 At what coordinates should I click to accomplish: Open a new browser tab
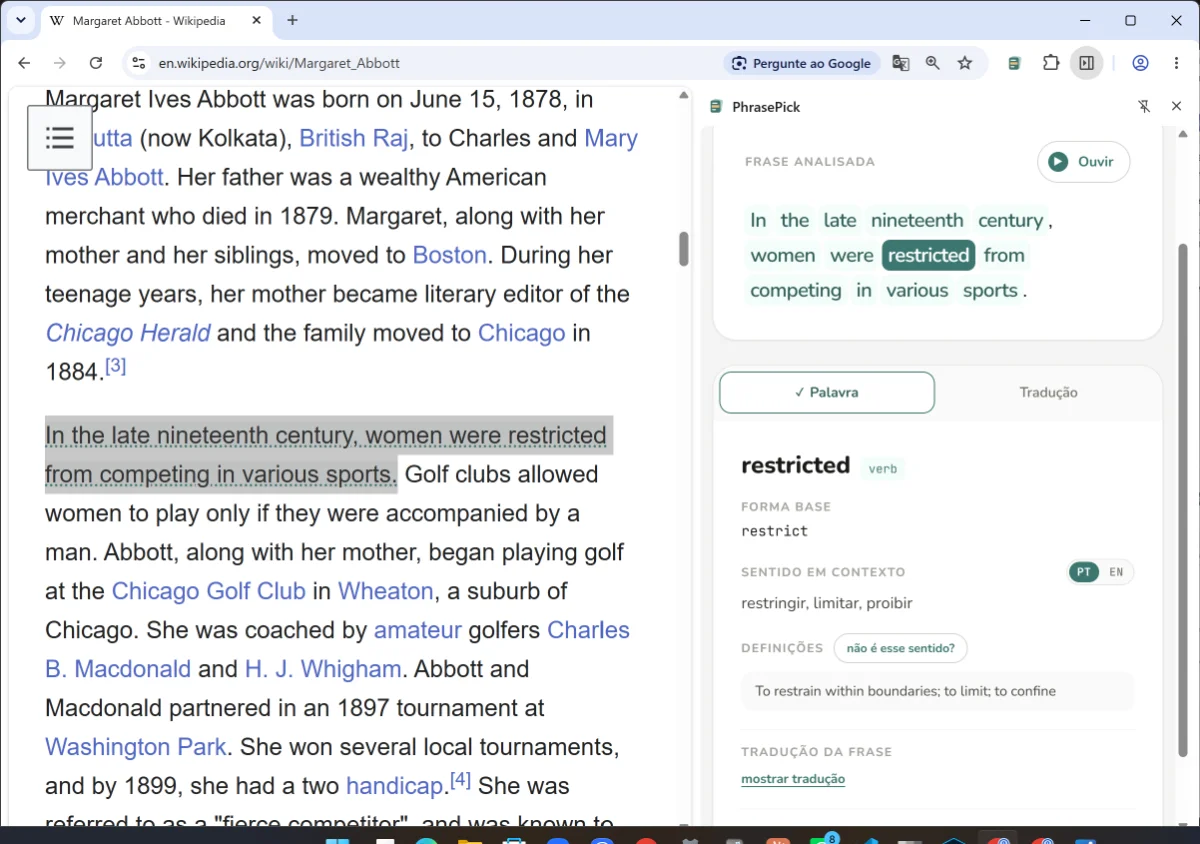pos(292,20)
